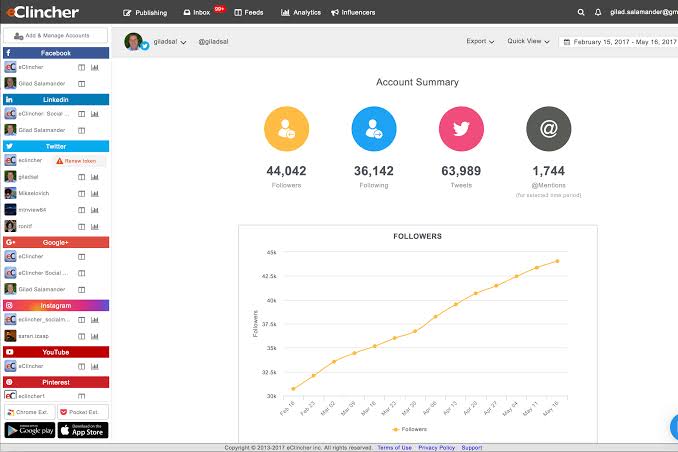Viewport: 678px width, 452px height.
Task: Click the blue Following circle icon
Action: pos(374,129)
